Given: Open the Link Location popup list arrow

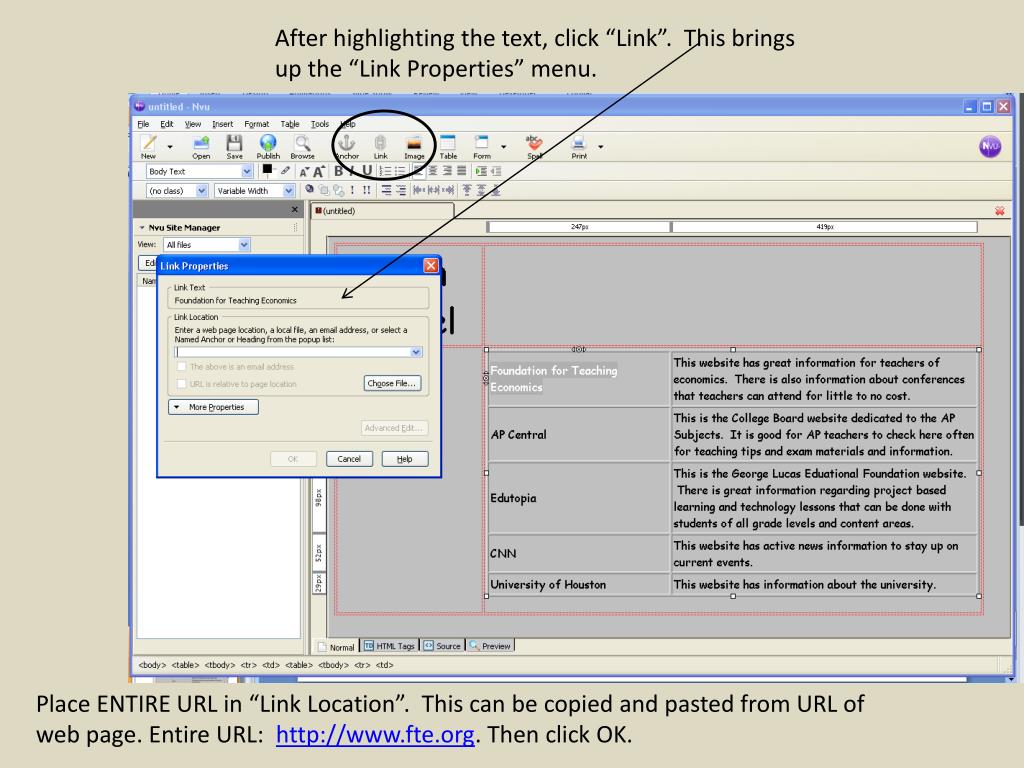Looking at the screenshot, I should pyautogui.click(x=416, y=352).
